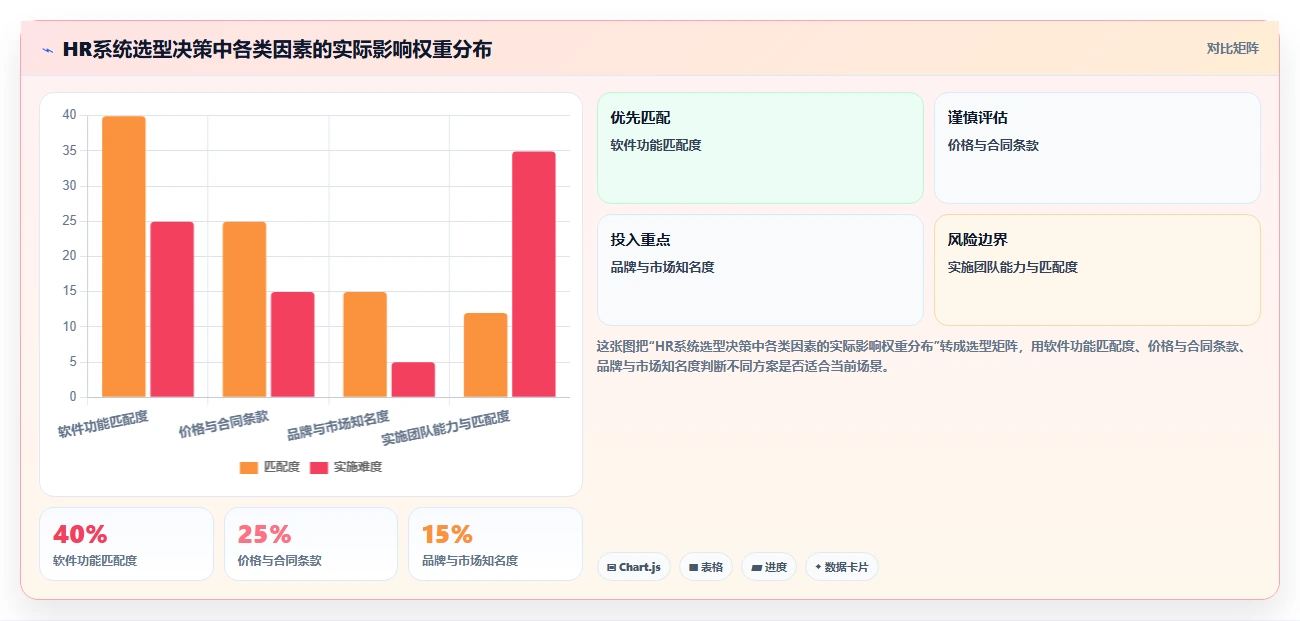Click the description paragraph starting 这张图把
This screenshot has width=1300, height=621.
tap(920, 356)
